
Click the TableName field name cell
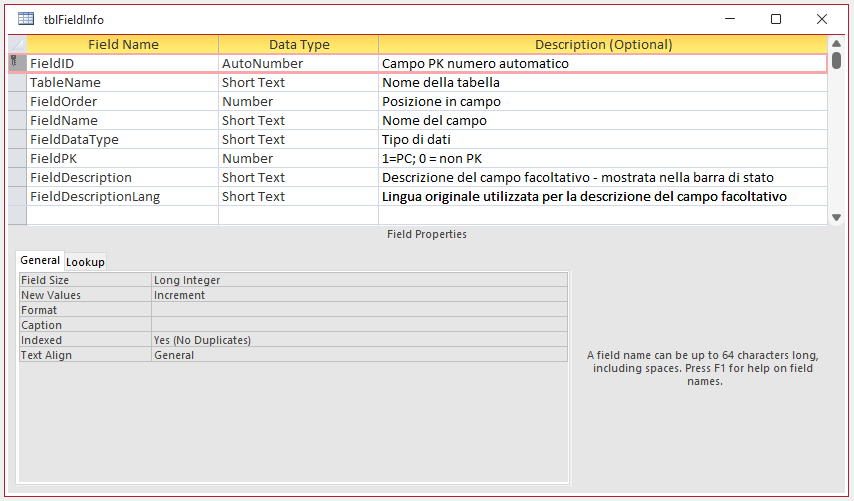pyautogui.click(x=123, y=83)
